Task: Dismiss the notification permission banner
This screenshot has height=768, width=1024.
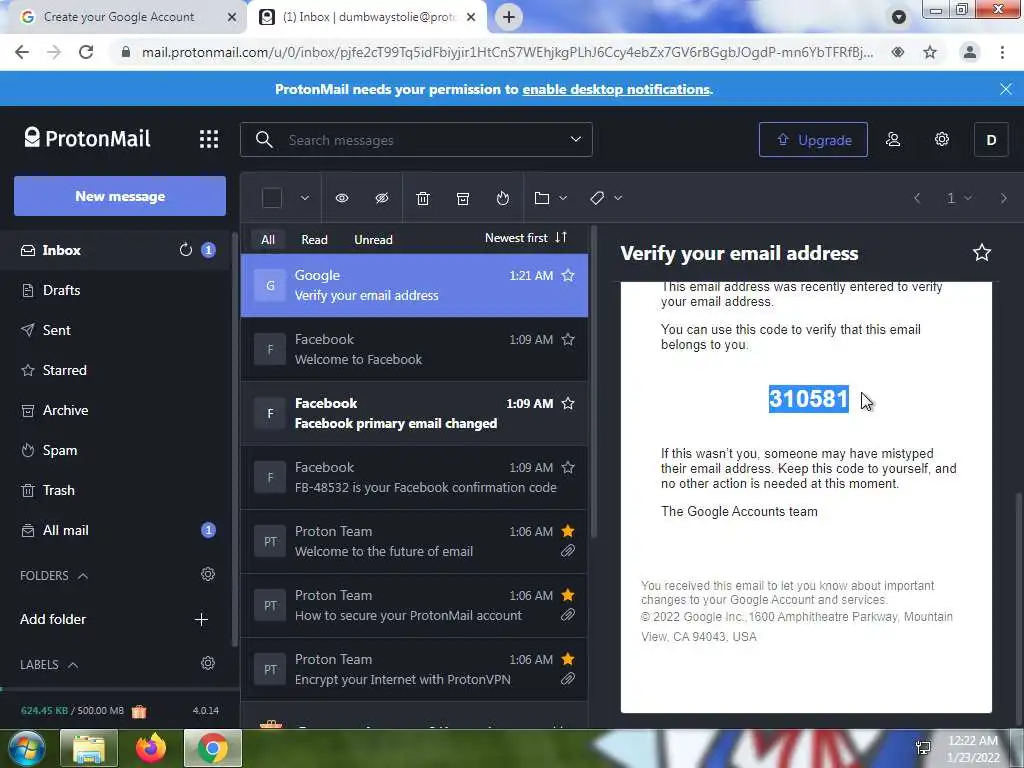Action: [1006, 89]
